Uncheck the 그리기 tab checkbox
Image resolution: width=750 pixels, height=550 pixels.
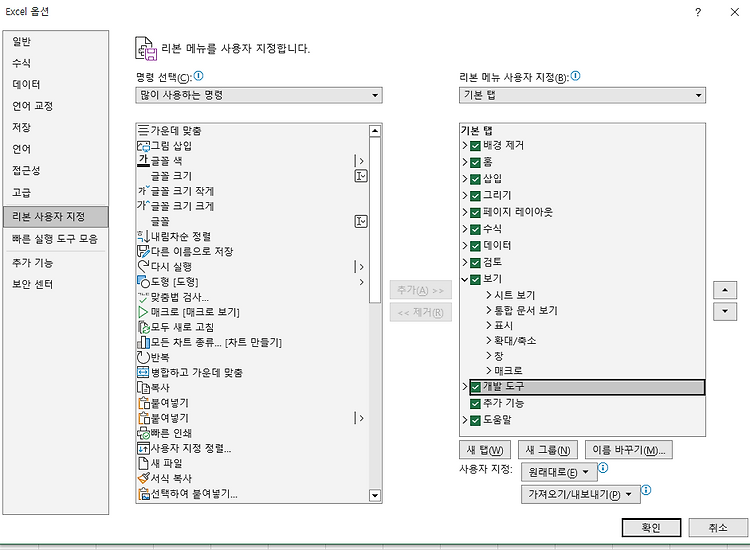click(x=475, y=196)
